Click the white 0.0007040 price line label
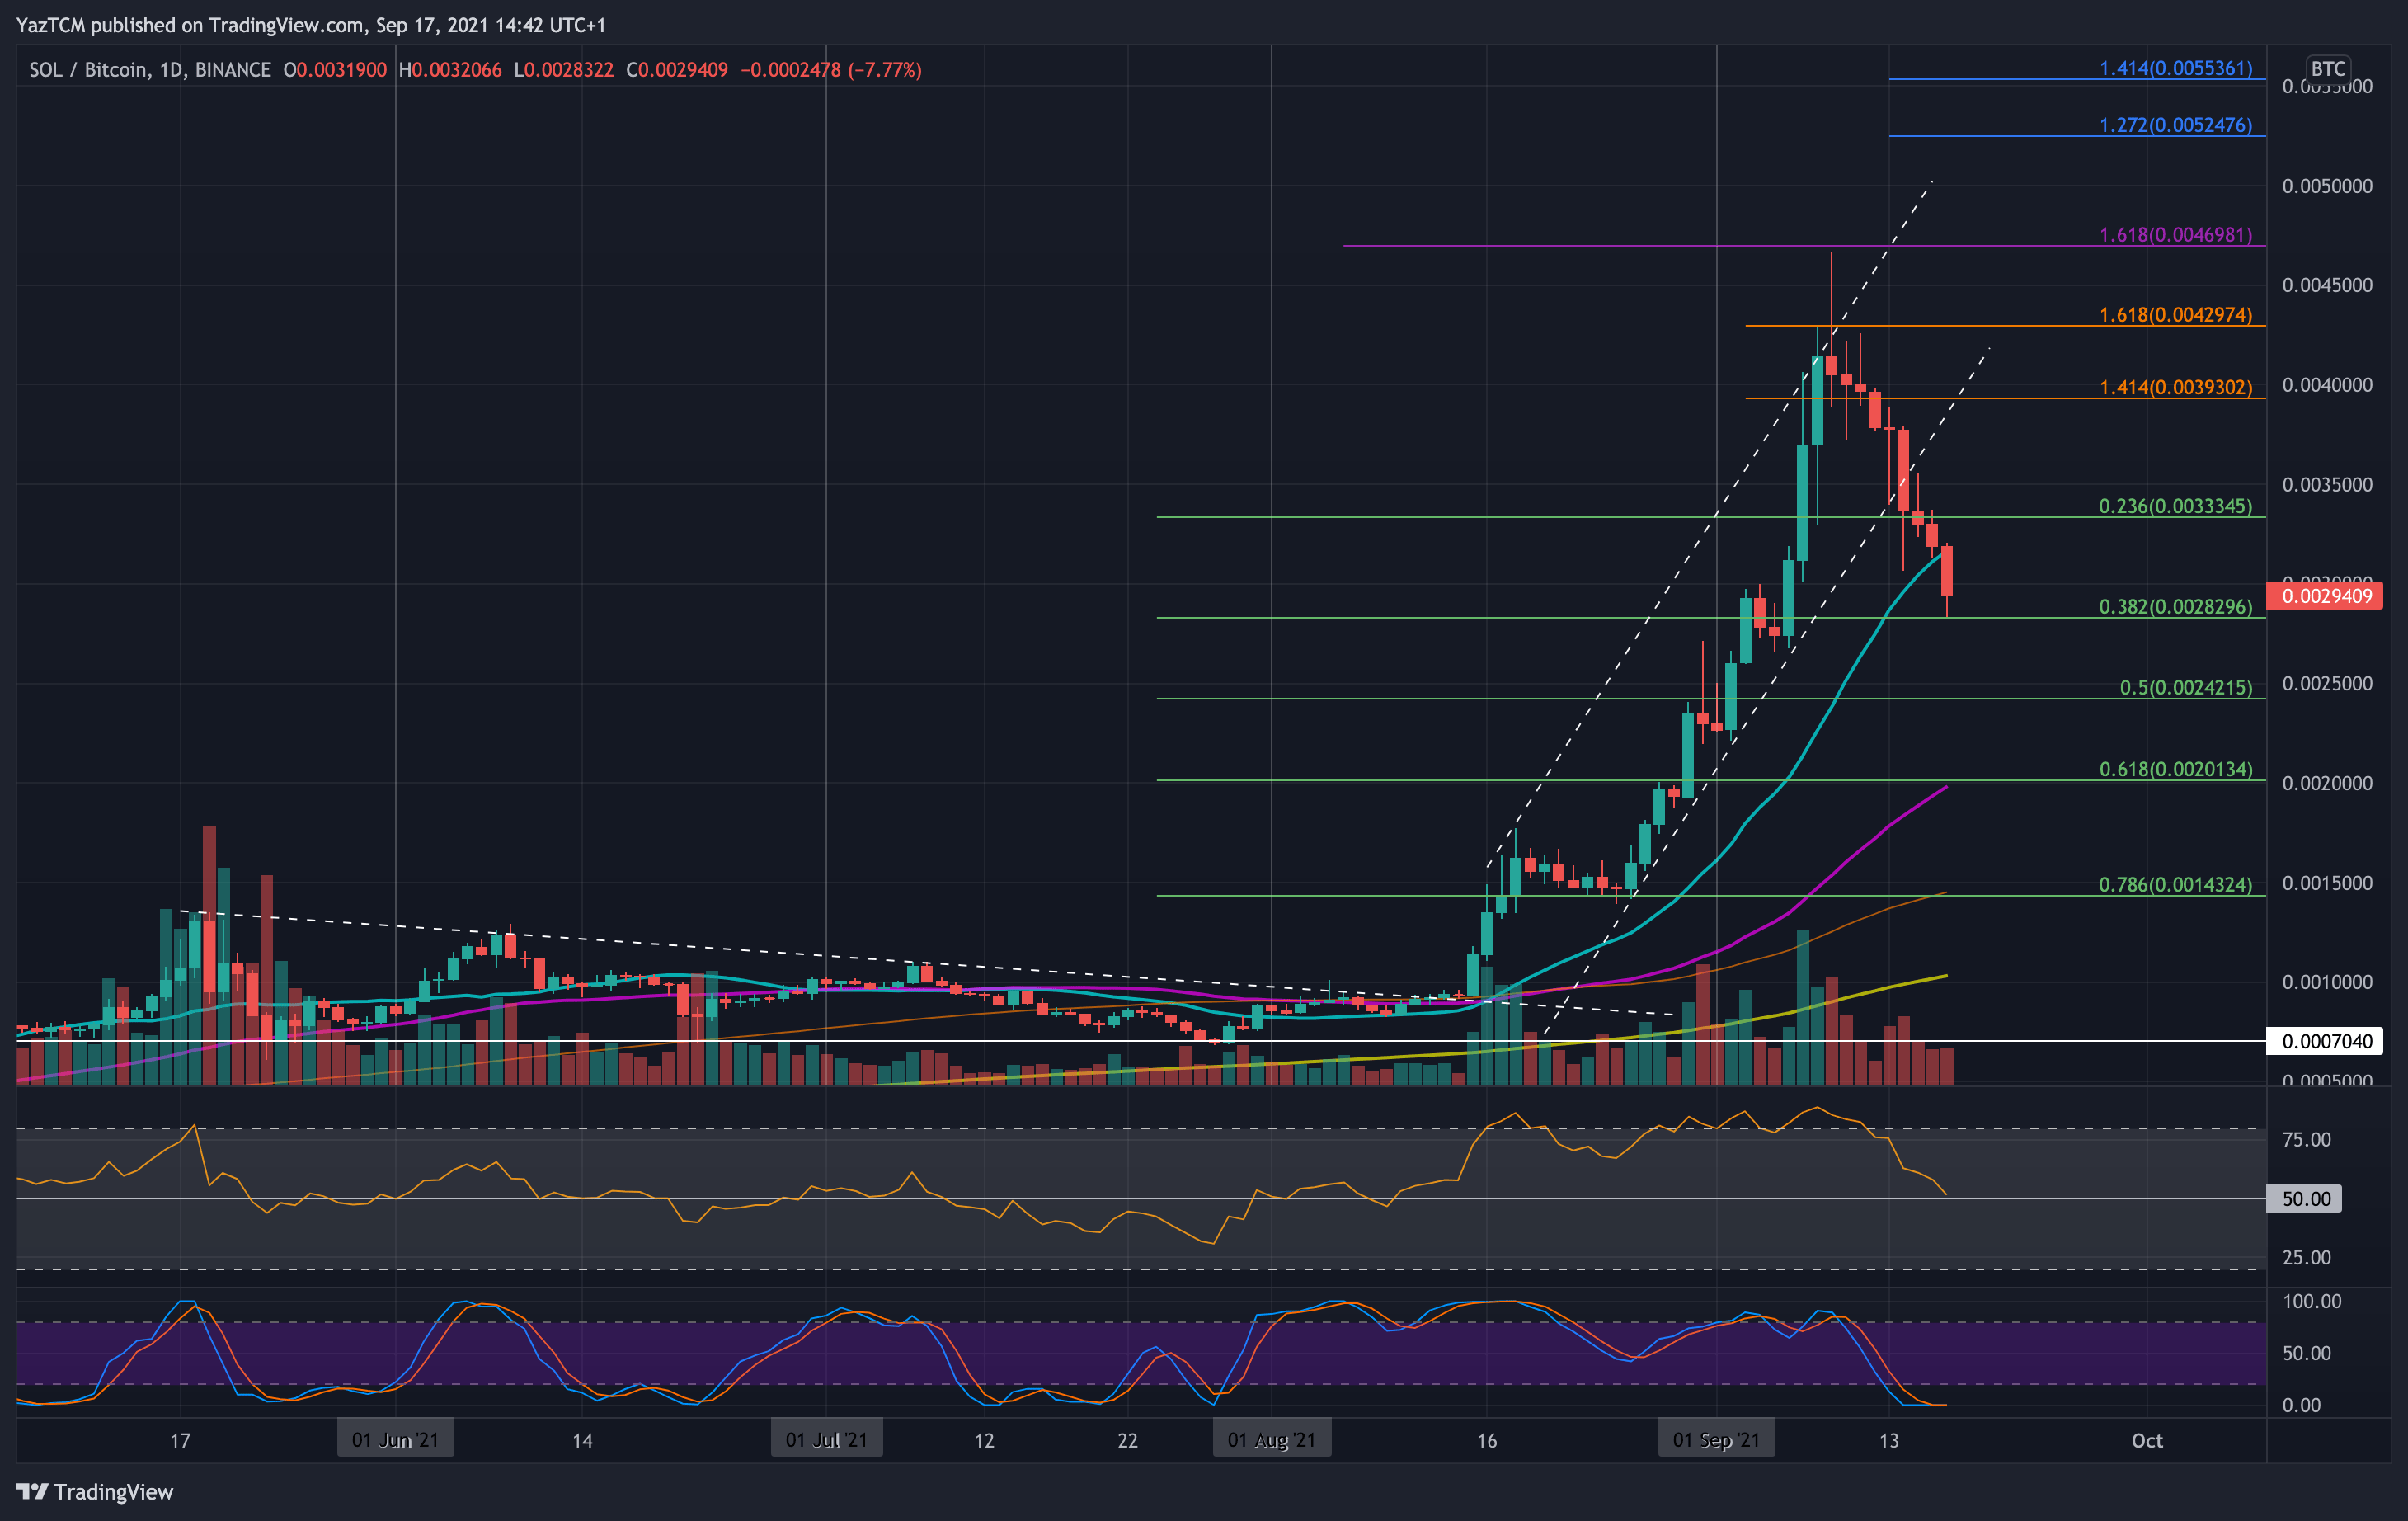The image size is (2408, 1521). pyautogui.click(x=2322, y=1041)
